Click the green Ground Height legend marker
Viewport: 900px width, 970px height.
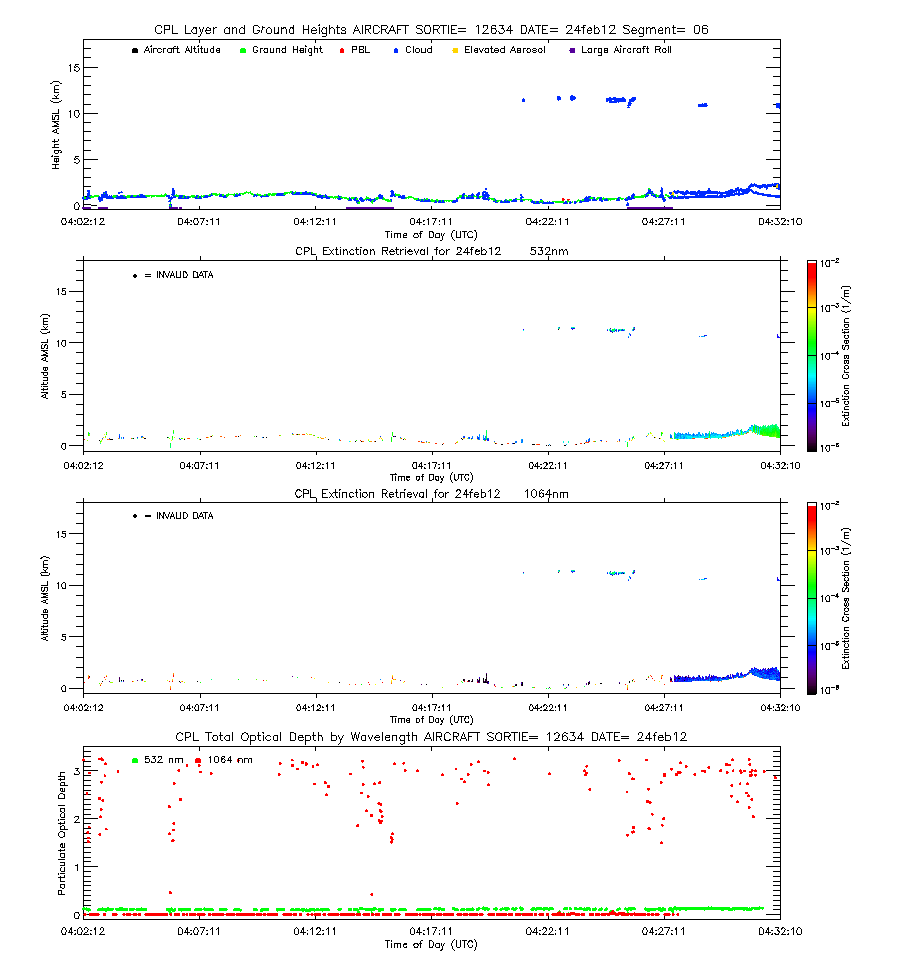tap(243, 51)
